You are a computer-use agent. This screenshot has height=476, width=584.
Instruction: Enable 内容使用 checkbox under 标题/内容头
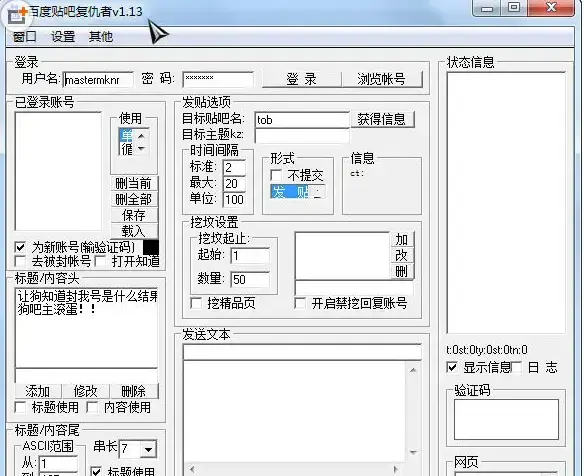click(92, 407)
